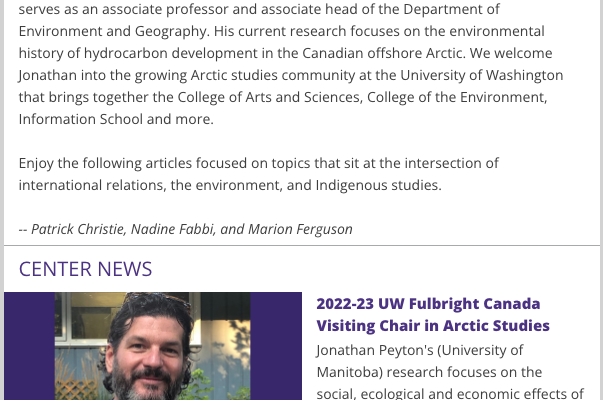The width and height of the screenshot is (603, 400).
Task: Click the horizontal divider above CENTER NEWS
Action: [x=302, y=245]
